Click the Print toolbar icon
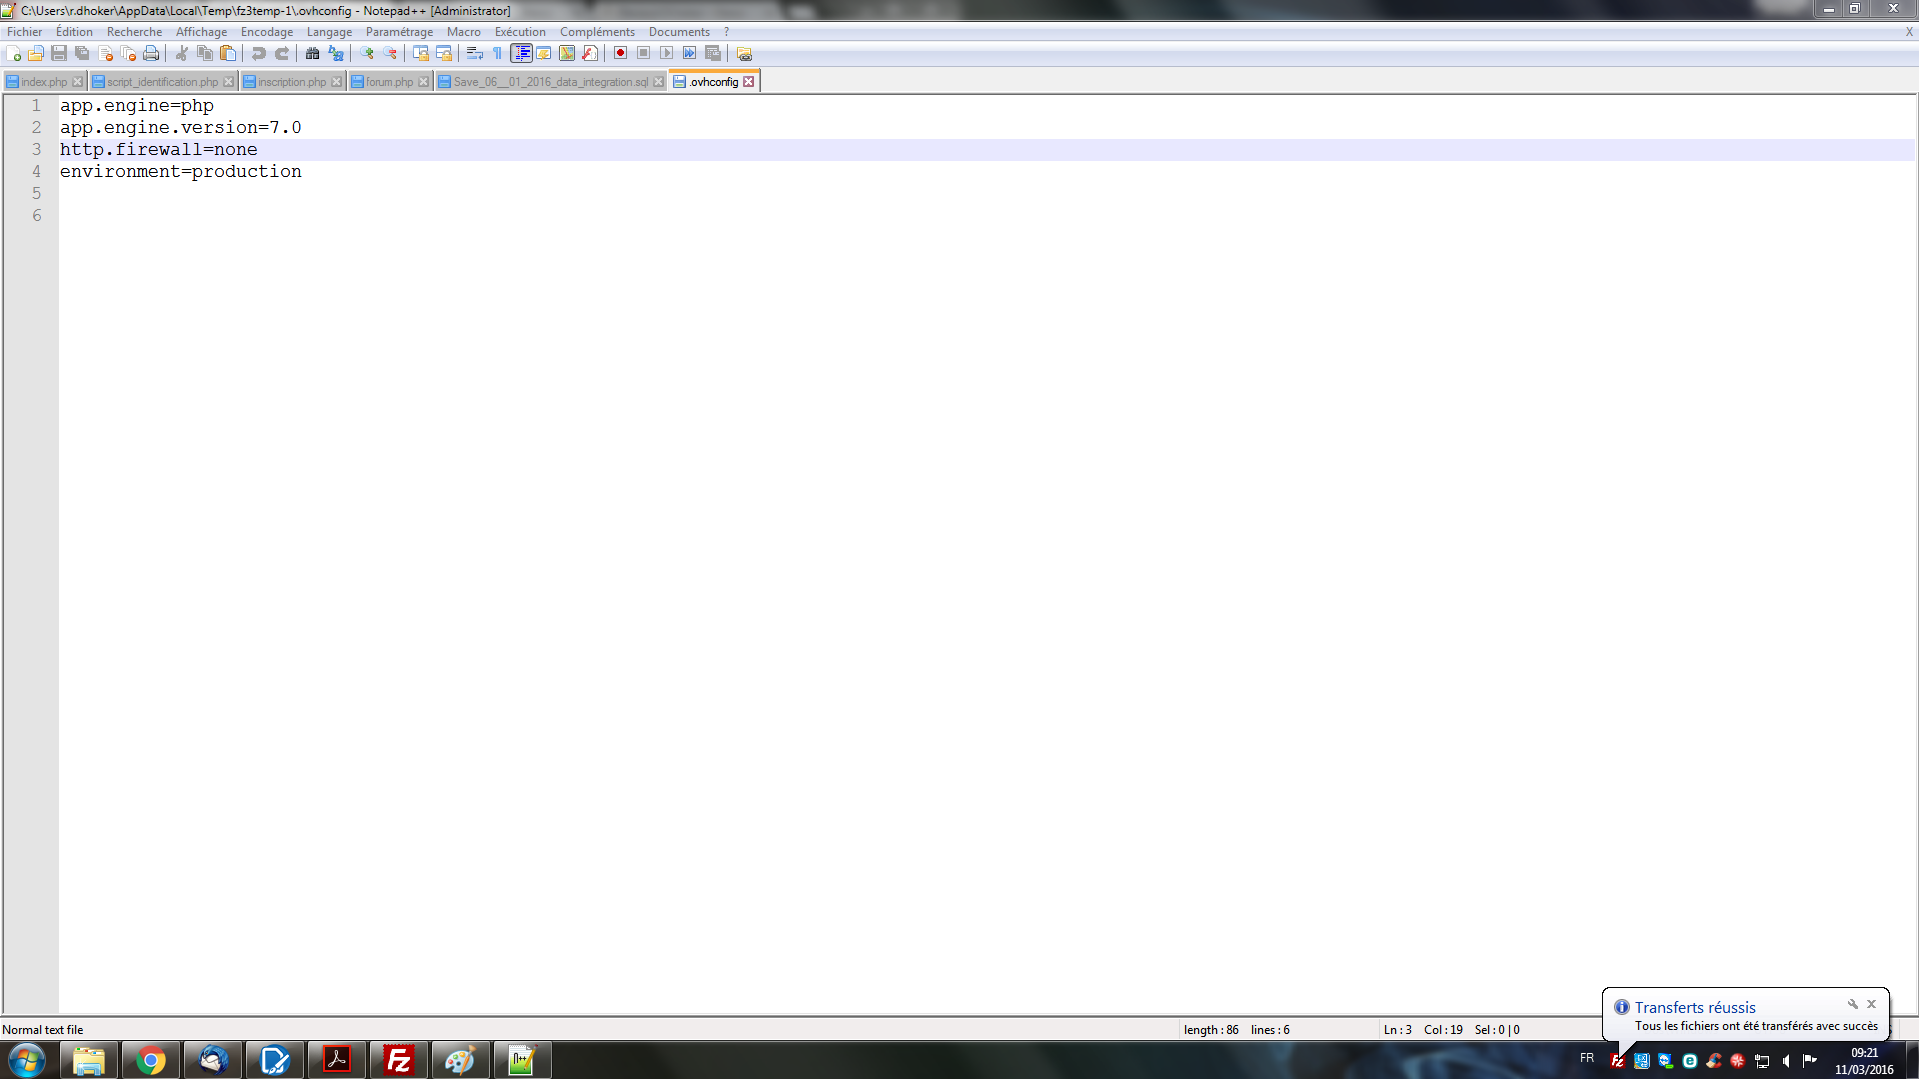The image size is (1919, 1079). (151, 54)
